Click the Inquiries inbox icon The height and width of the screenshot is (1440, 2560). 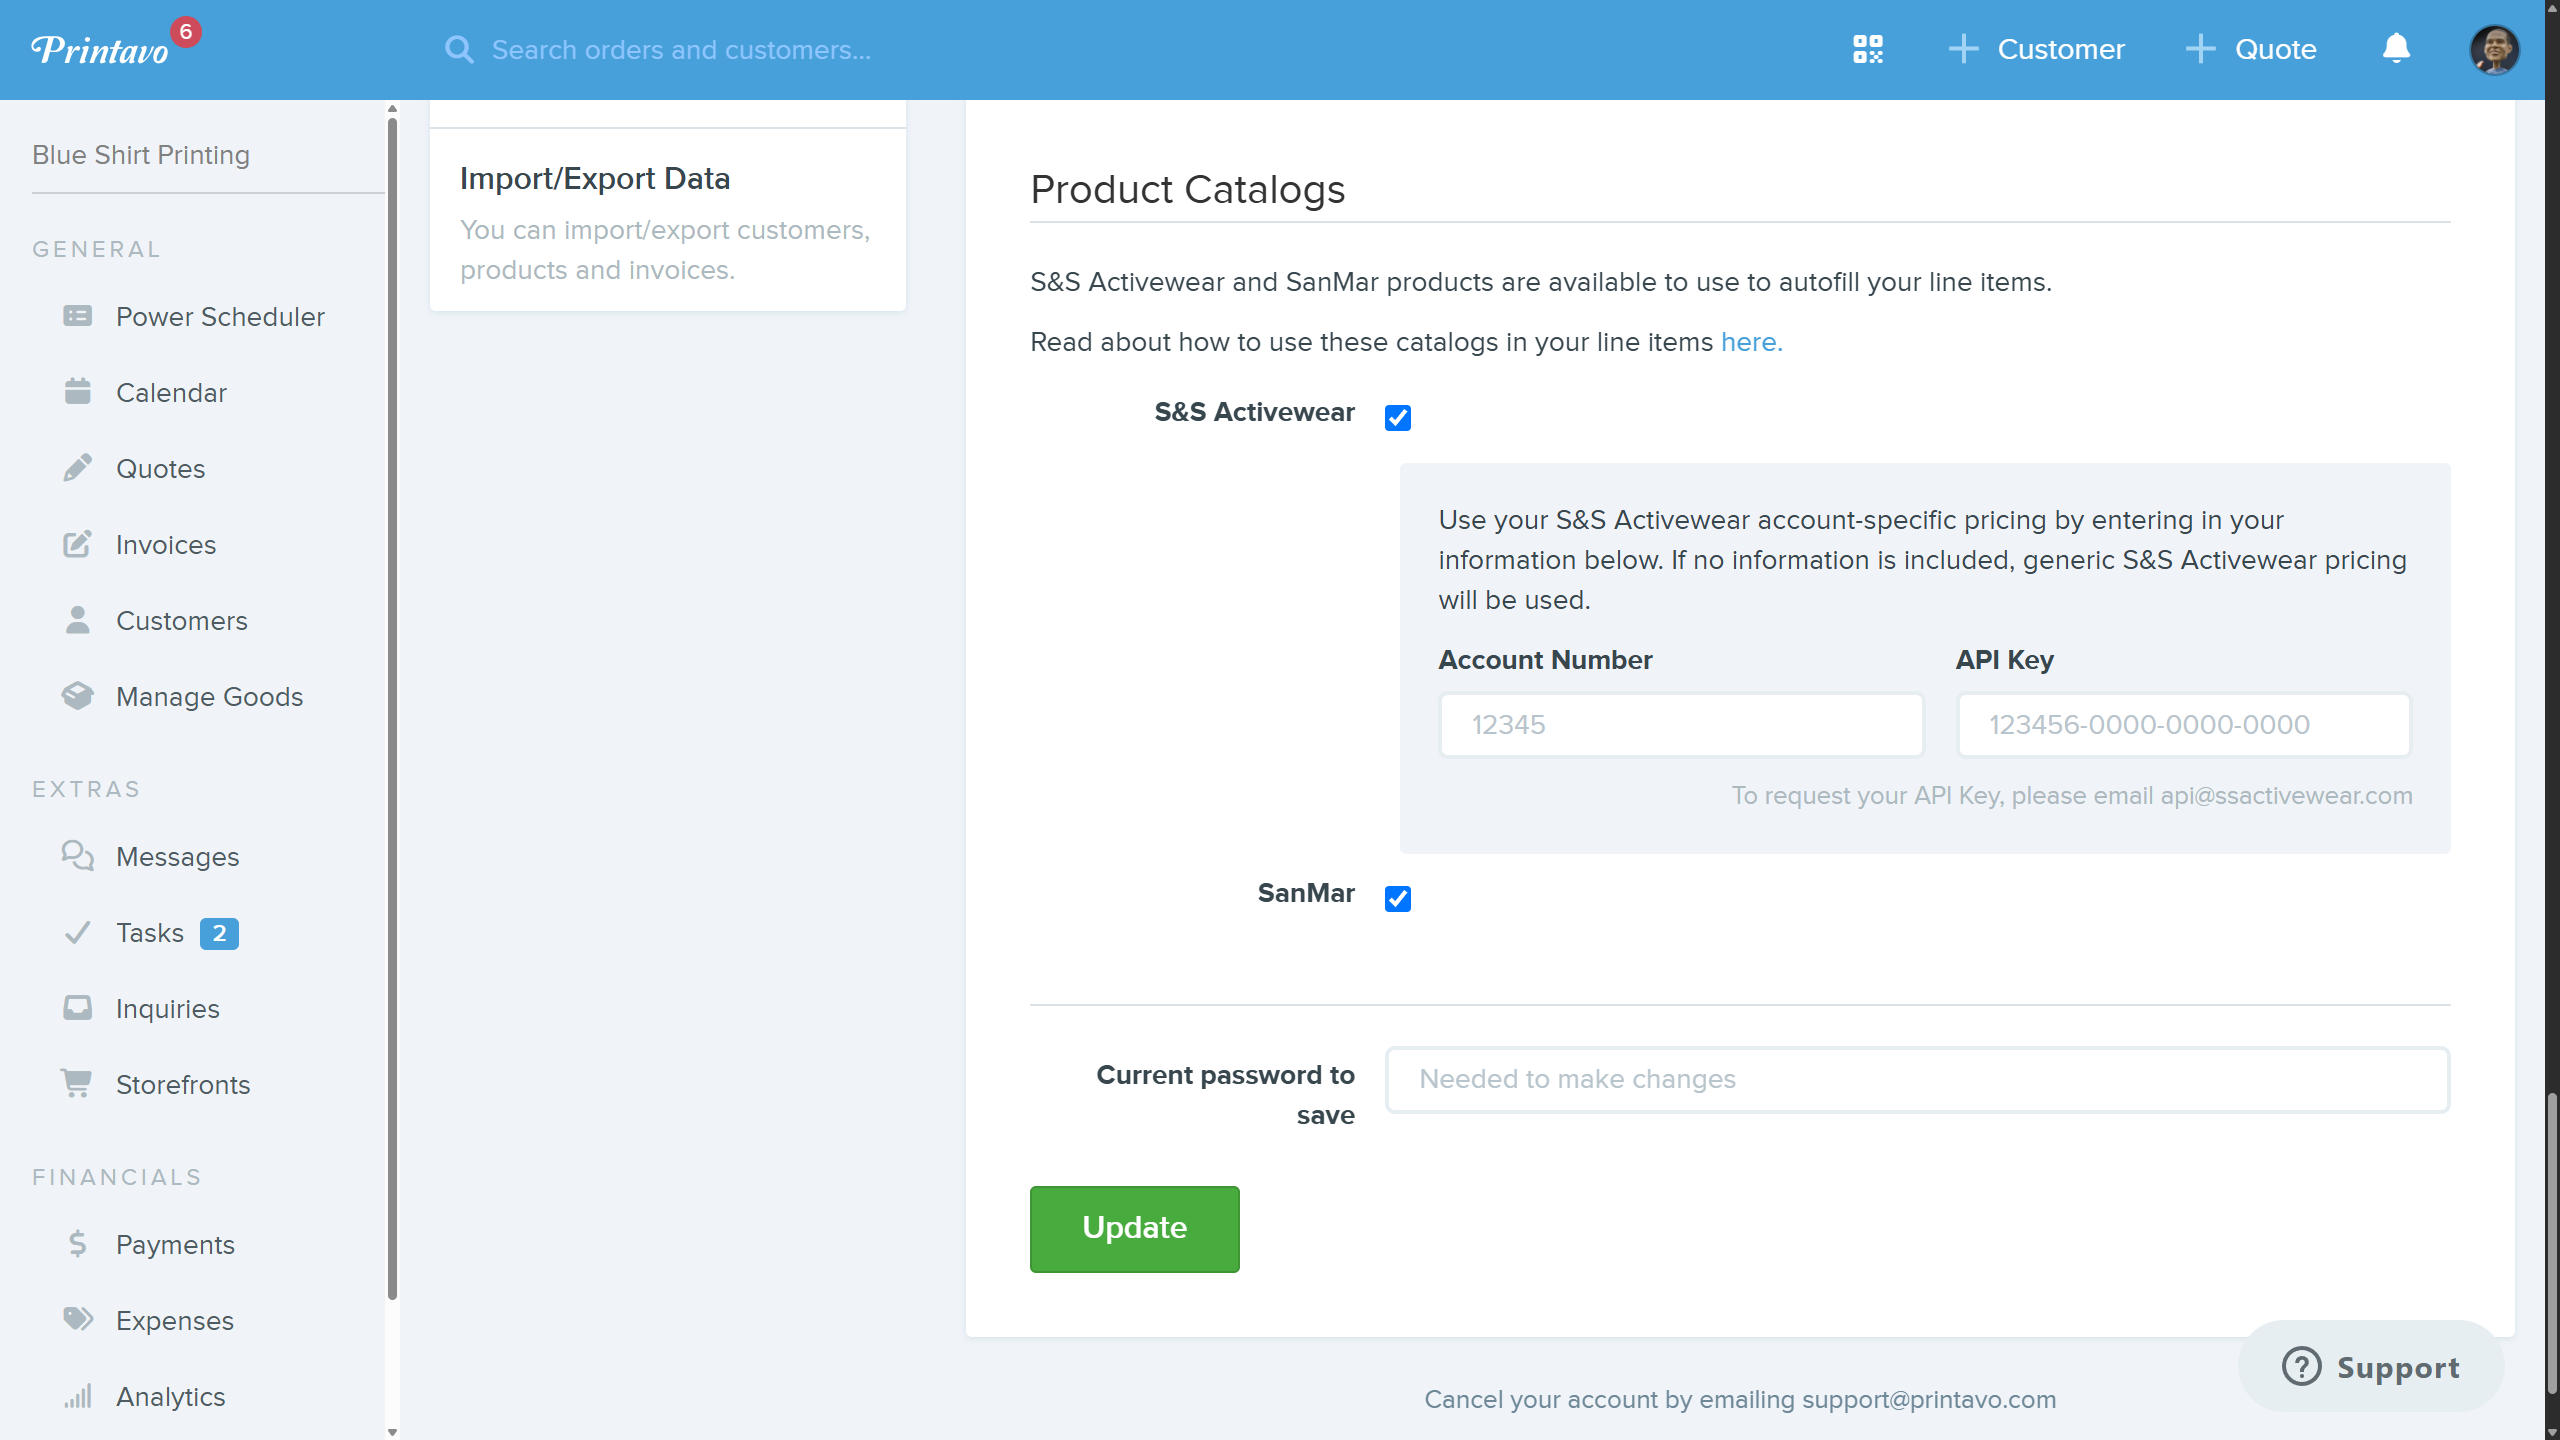pos(77,1008)
